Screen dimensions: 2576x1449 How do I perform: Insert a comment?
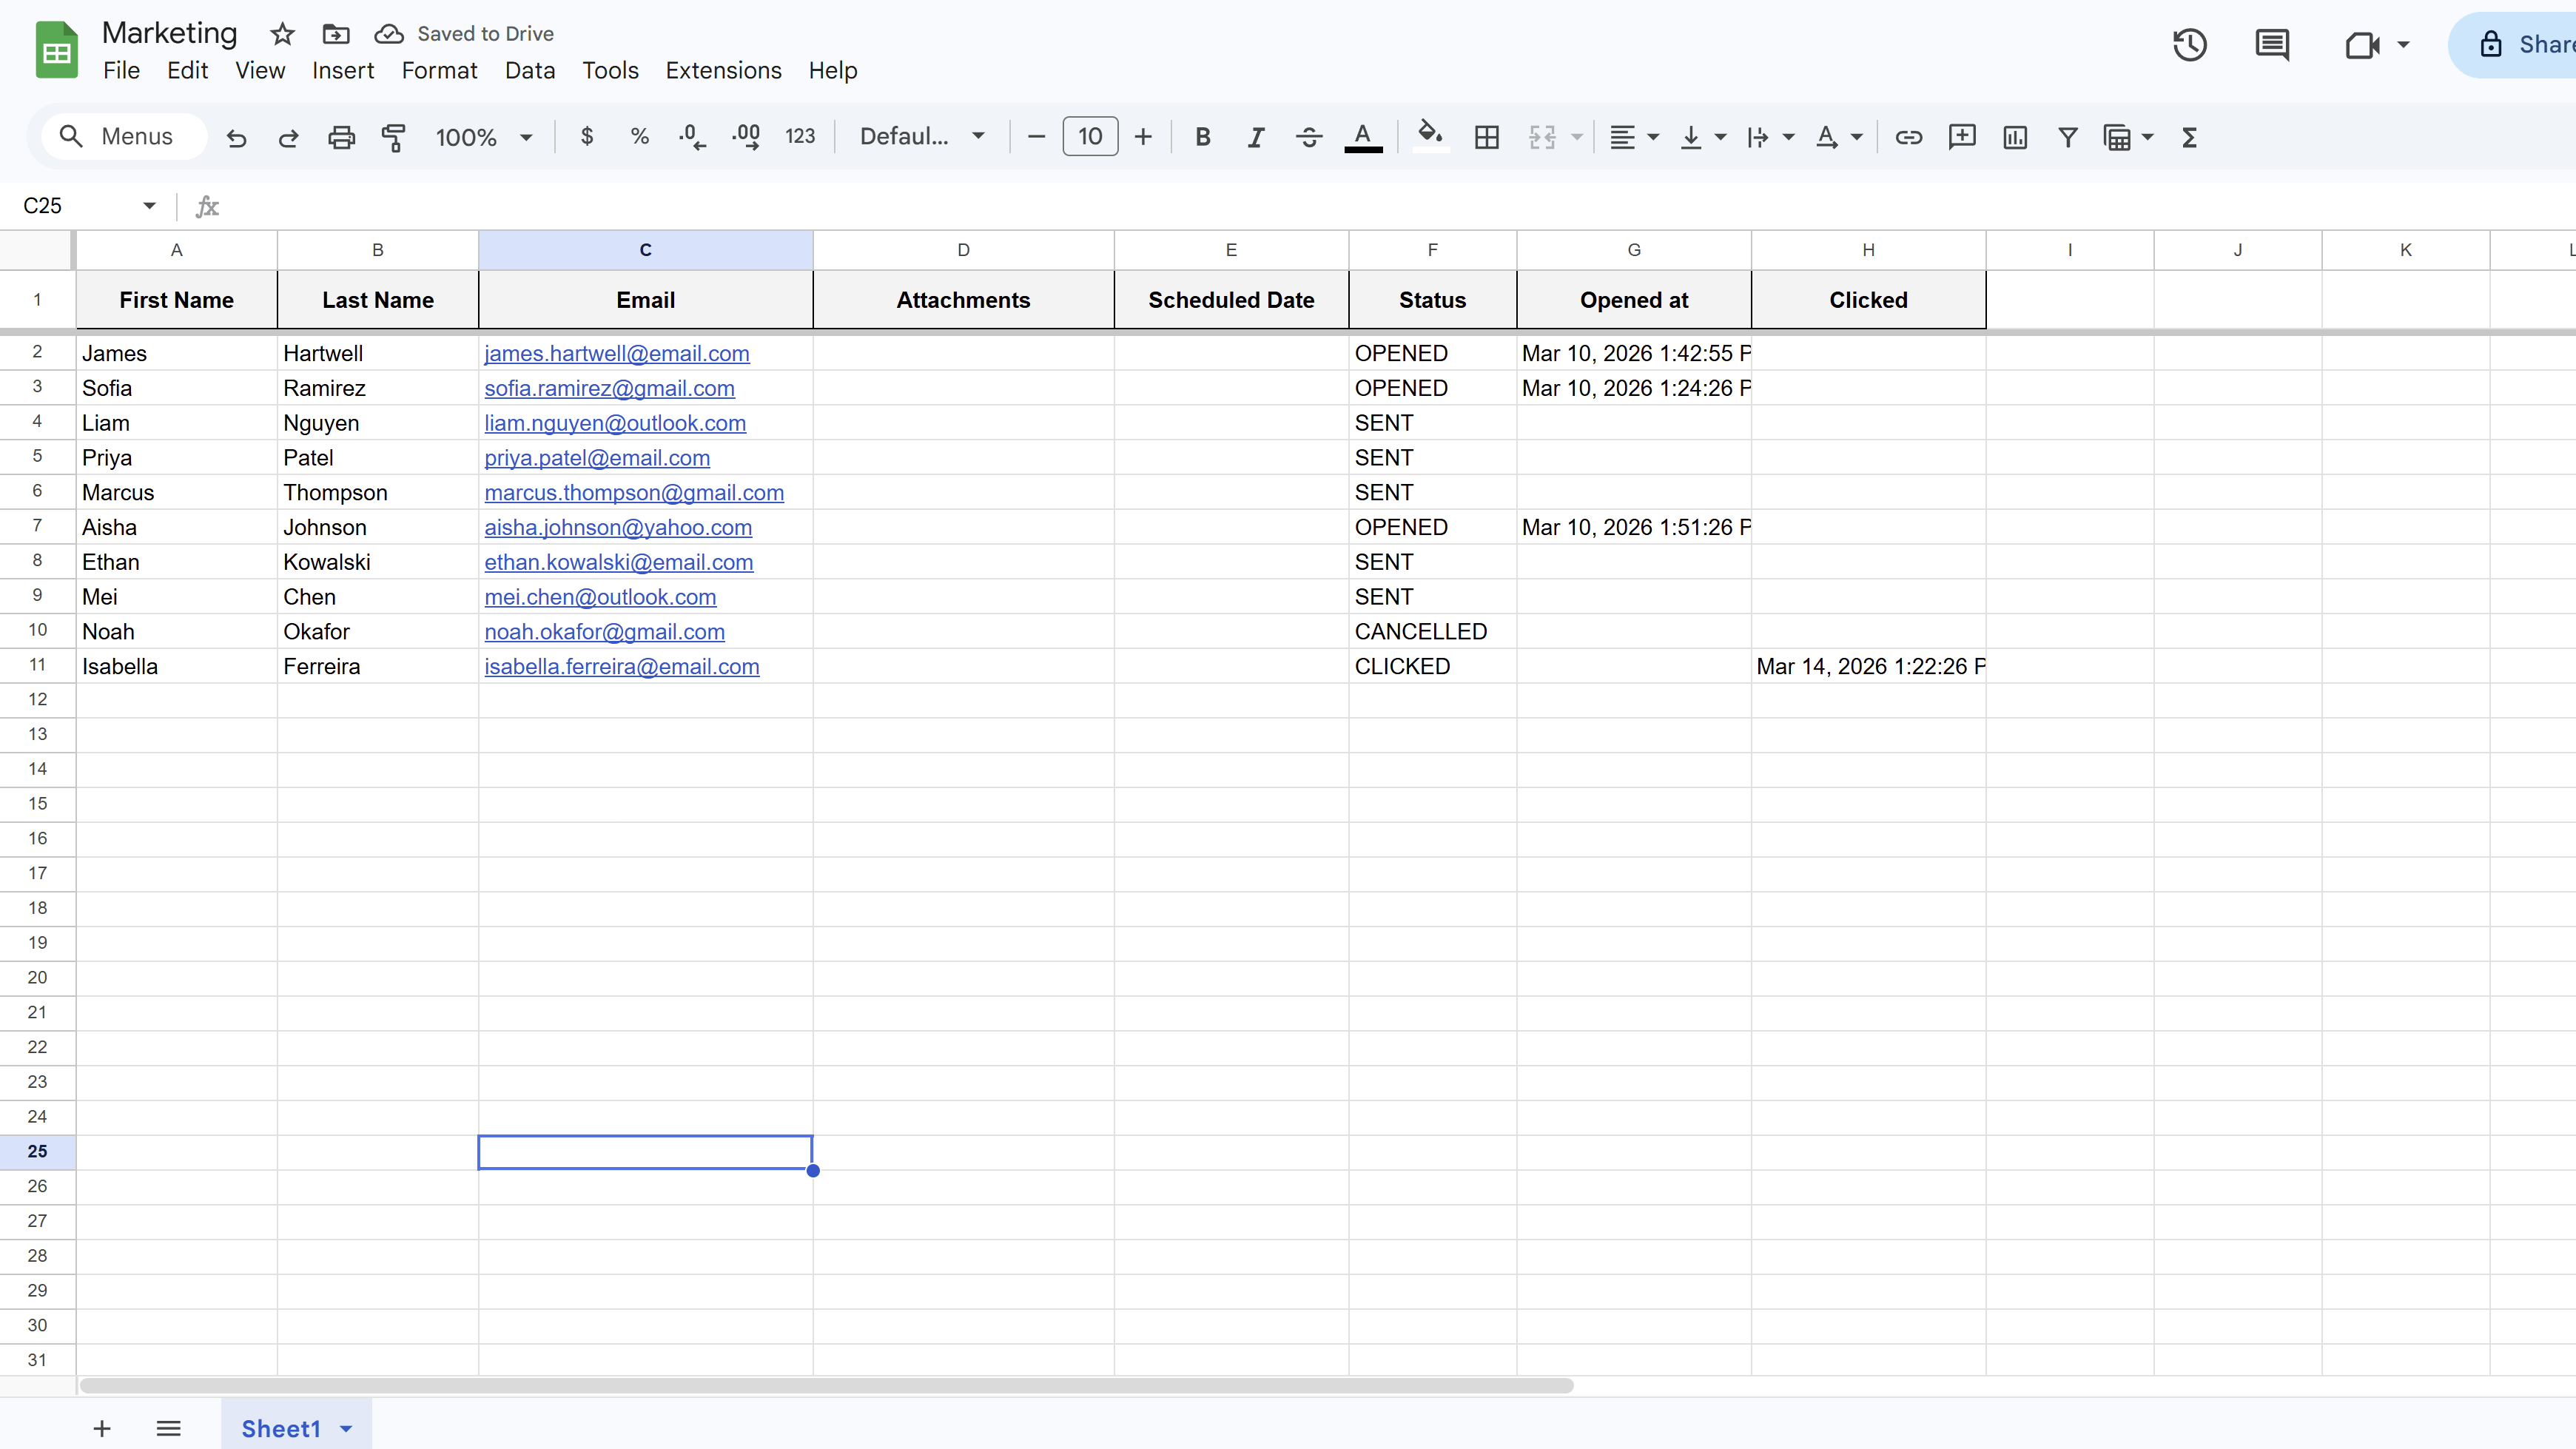click(x=1961, y=137)
